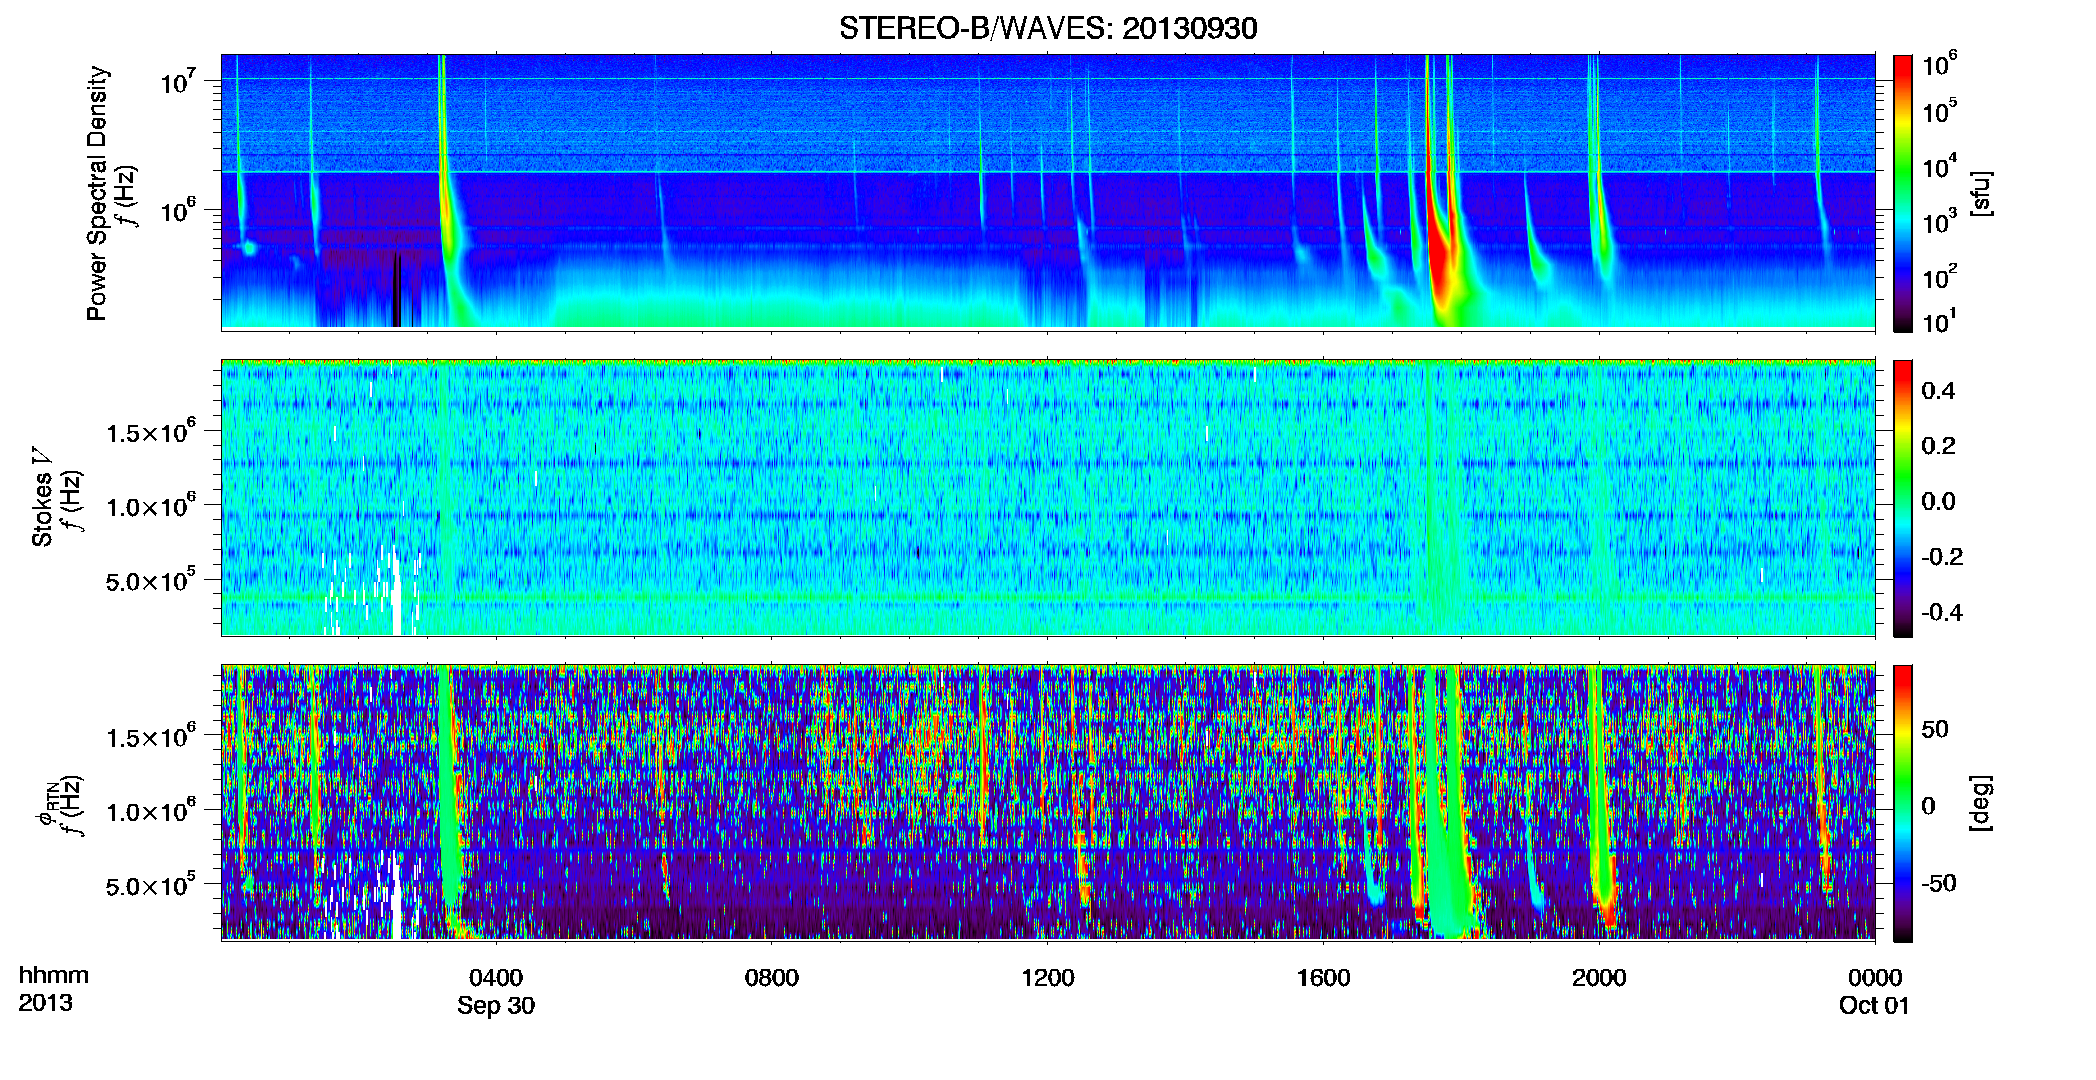The width and height of the screenshot is (2096, 1080).
Task: Click the Stokes V colorbar
Action: coord(1903,498)
